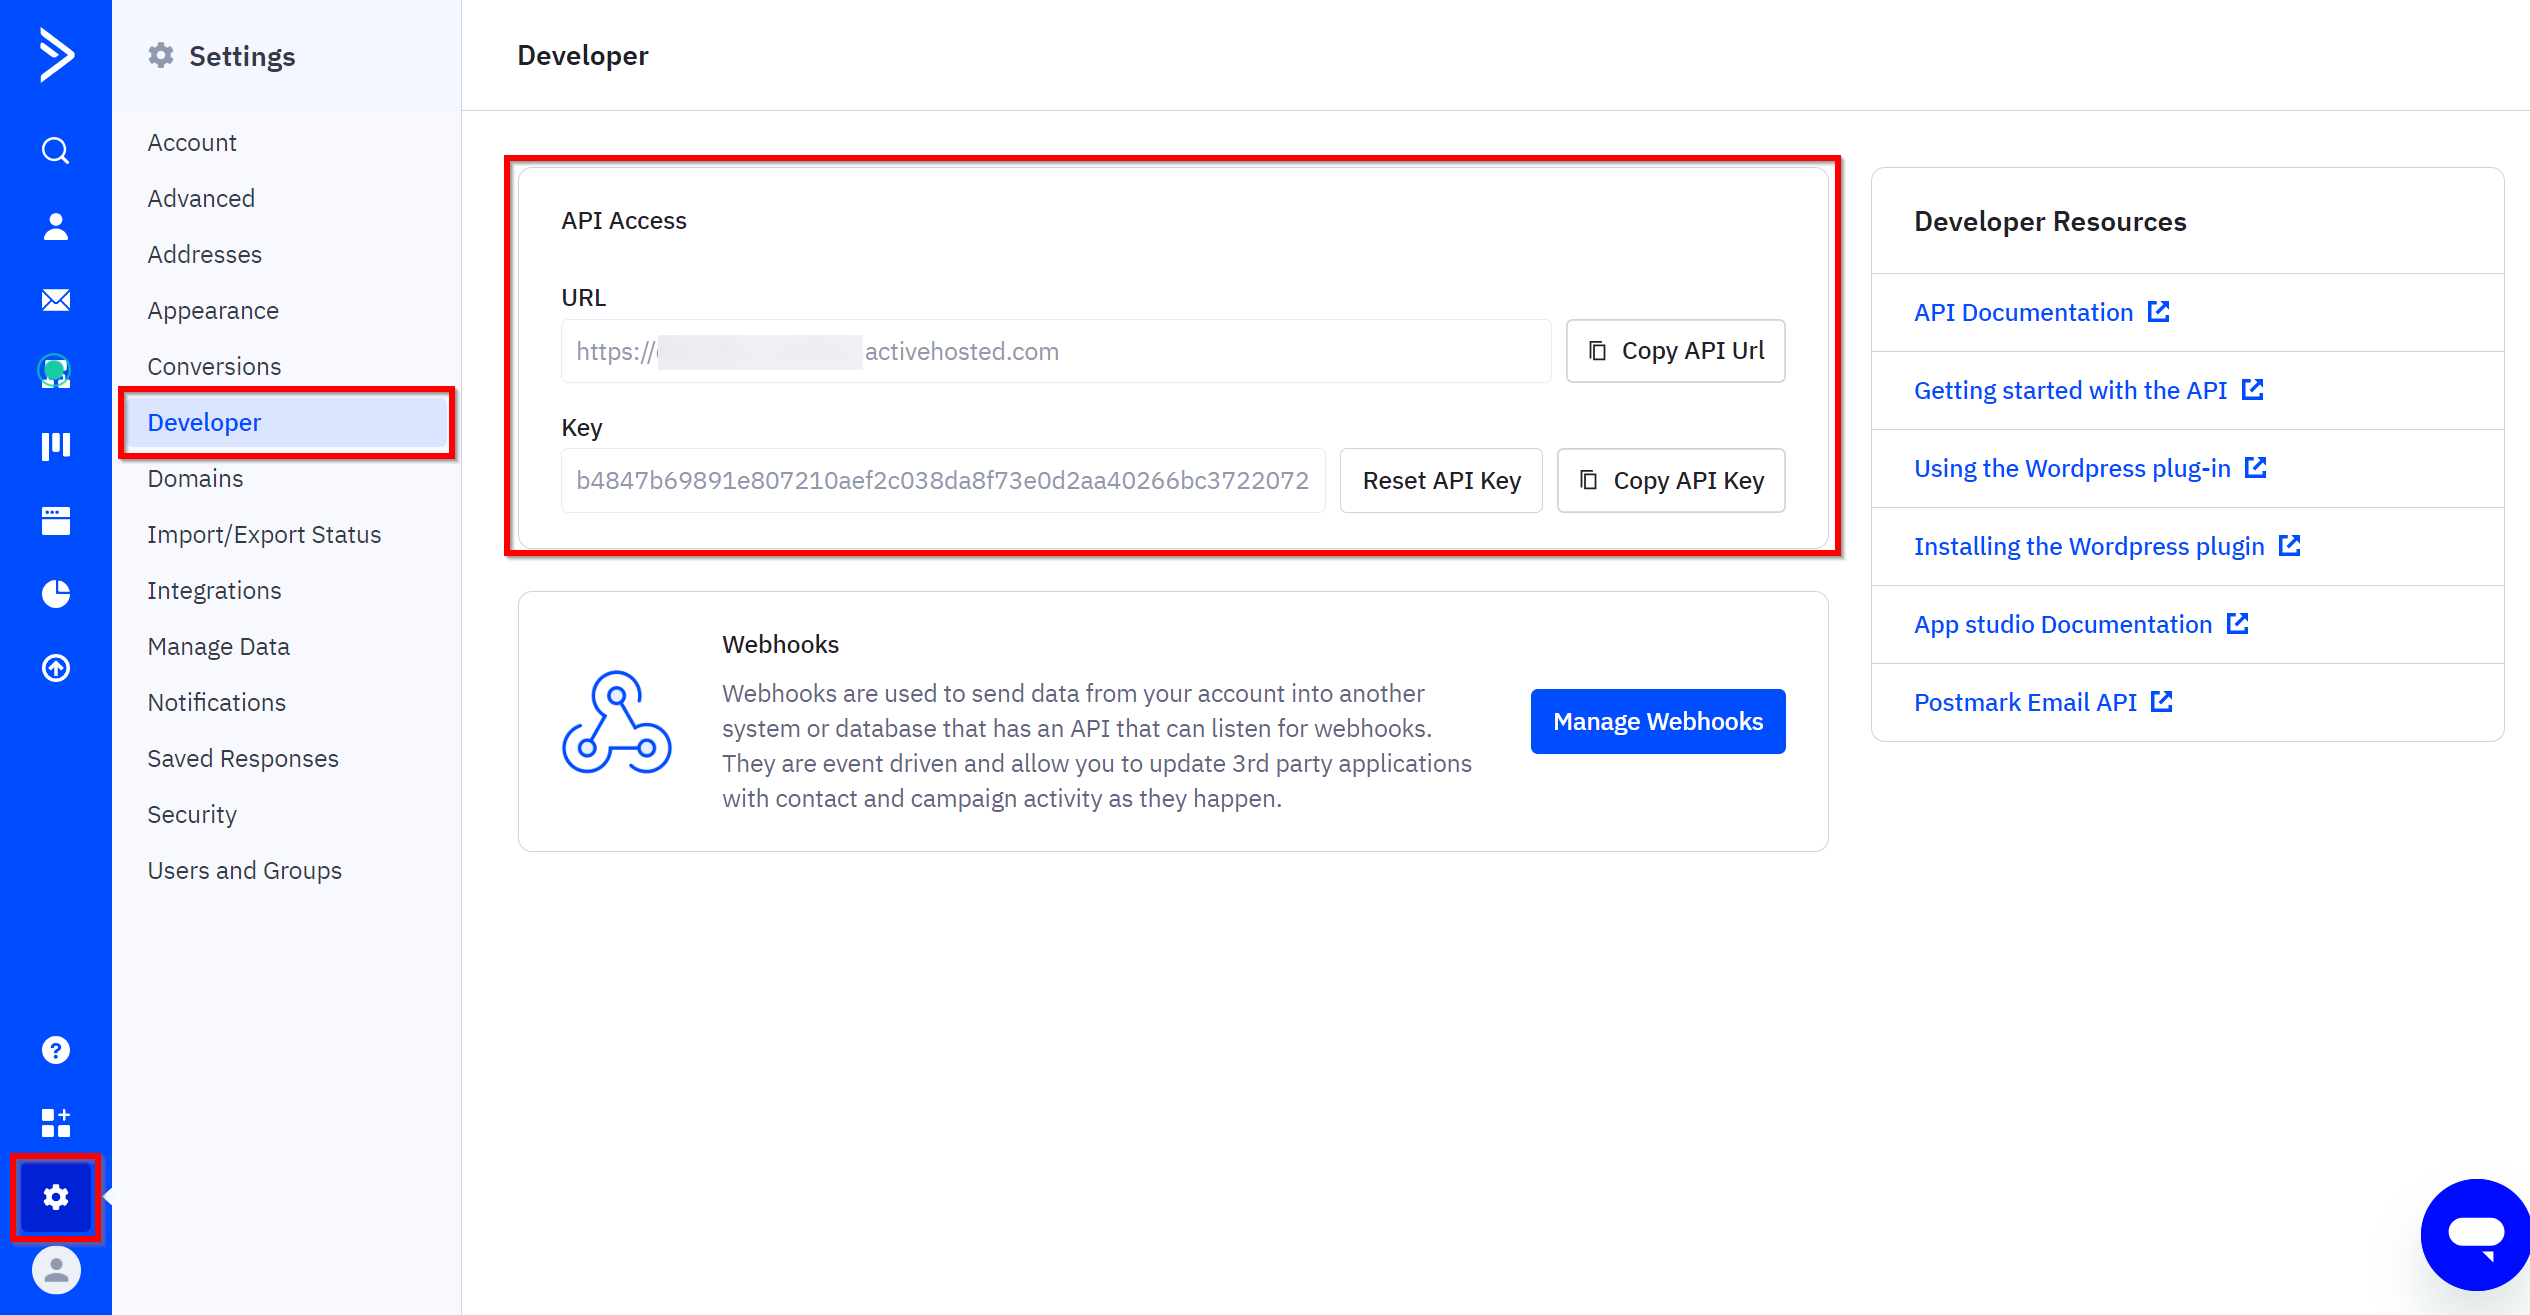Open the Deals pipeline icon
Image resolution: width=2530 pixels, height=1315 pixels.
pos(56,446)
